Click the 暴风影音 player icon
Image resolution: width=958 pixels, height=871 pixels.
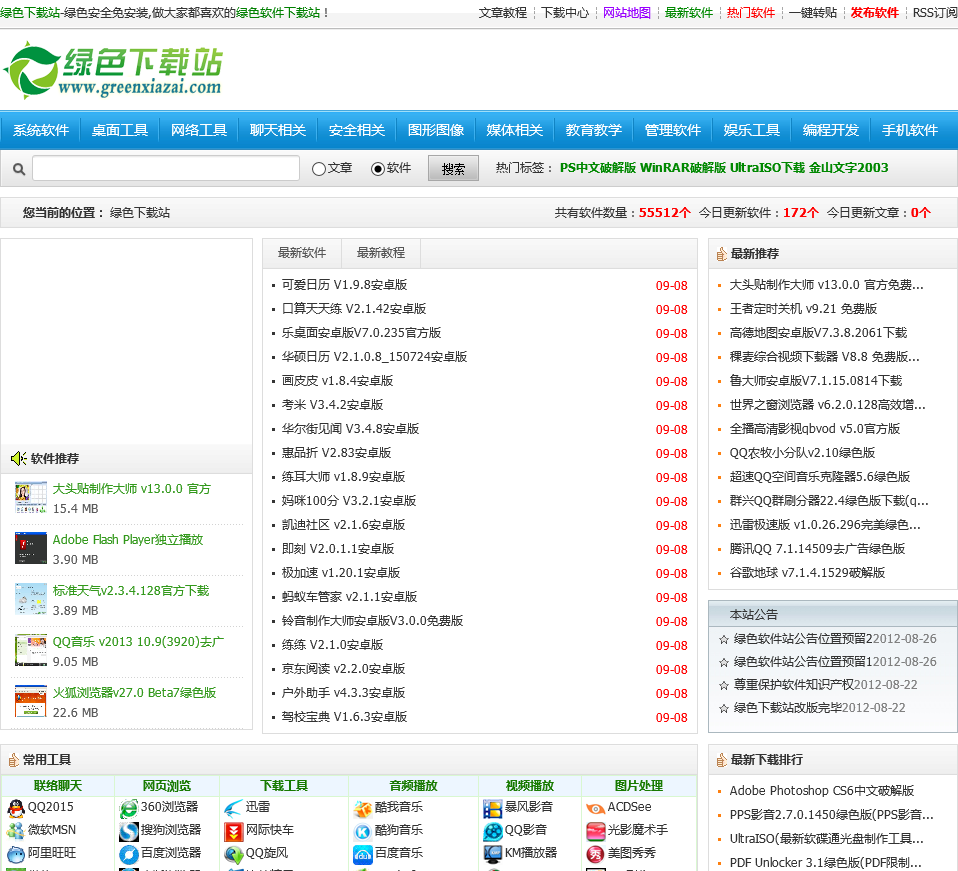(x=492, y=808)
